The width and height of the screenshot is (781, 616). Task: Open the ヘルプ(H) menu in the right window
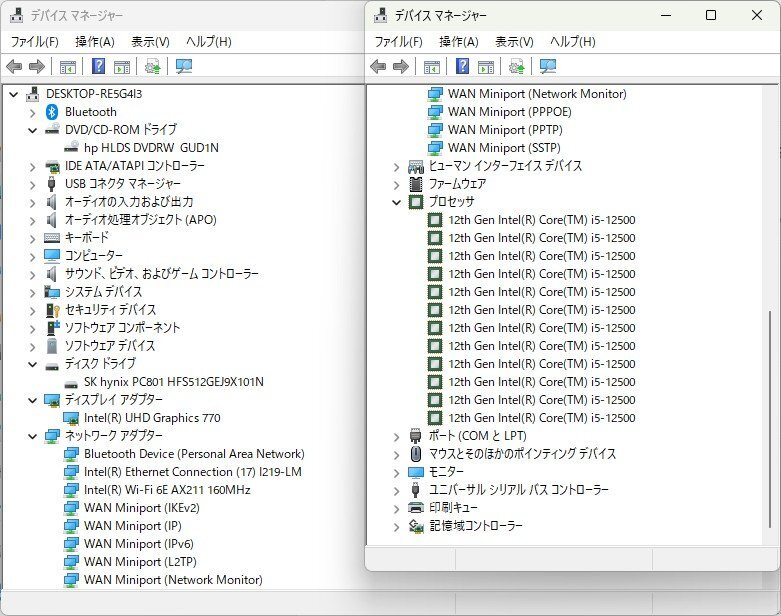point(573,42)
